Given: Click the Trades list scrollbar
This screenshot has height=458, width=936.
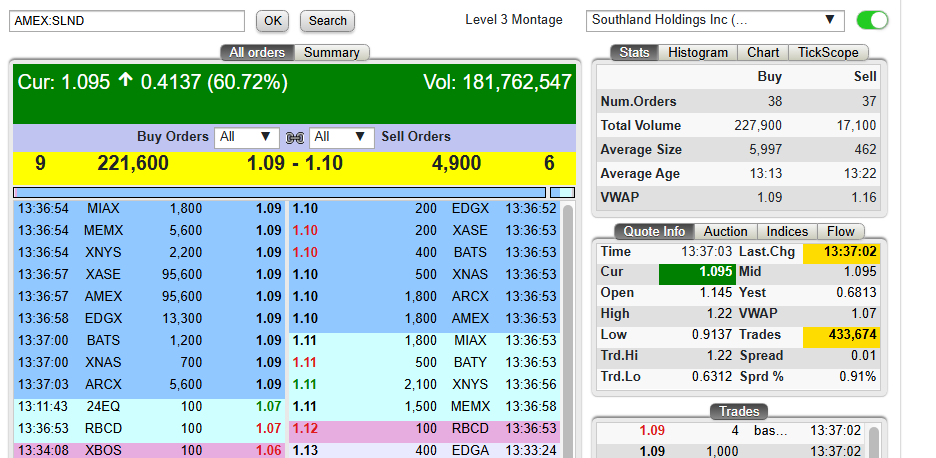Looking at the screenshot, I should click(x=873, y=441).
